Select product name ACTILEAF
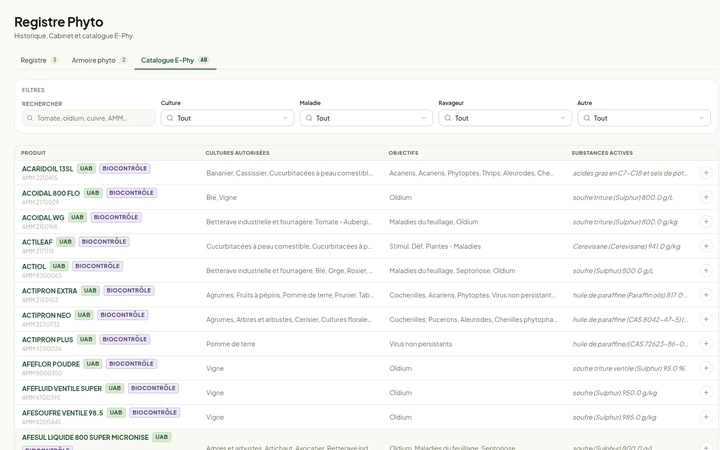 (37, 242)
